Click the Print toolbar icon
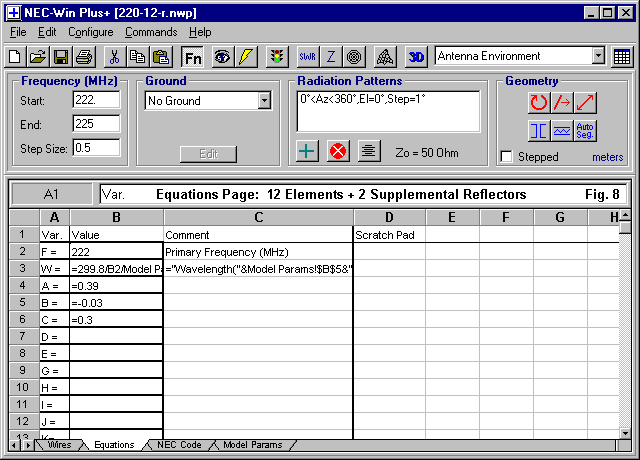 click(84, 57)
